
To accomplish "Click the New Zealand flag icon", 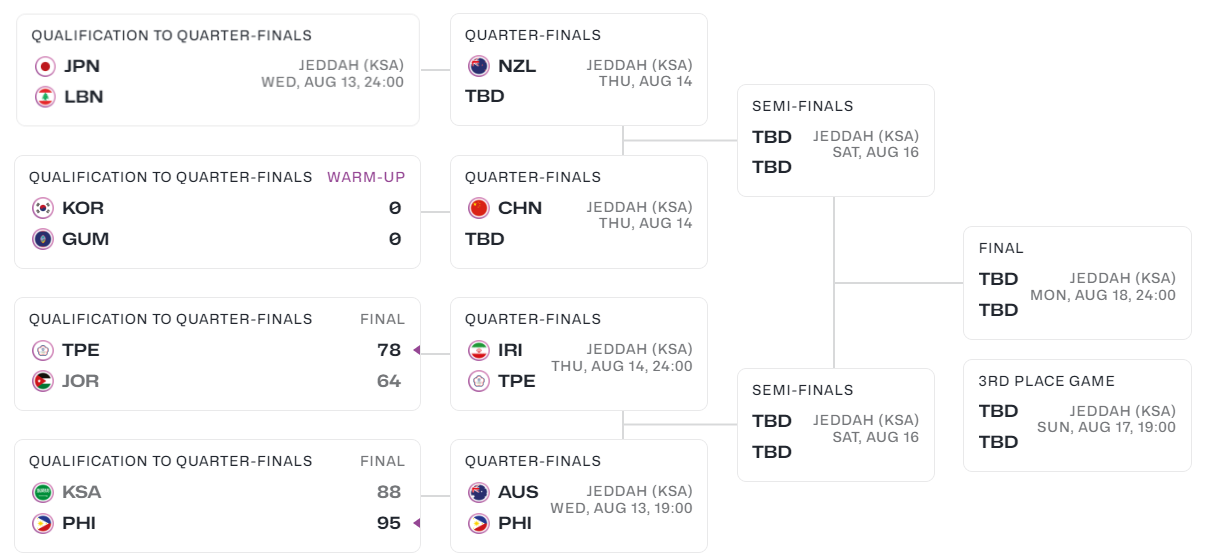I will (479, 66).
